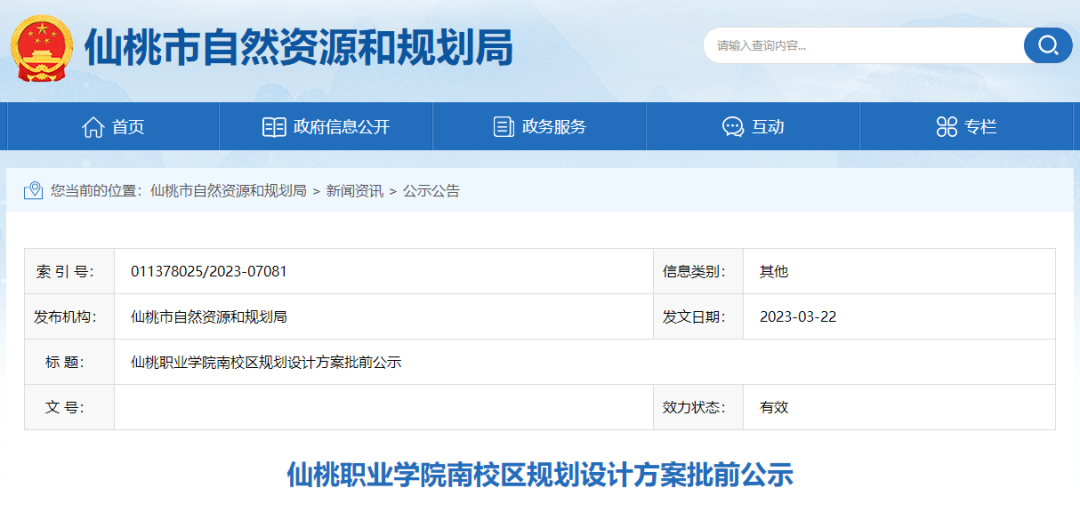Viewport: 1080px width, 512px height.
Task: Click the 您当前的位置 breadcrumb label
Action: 96,191
